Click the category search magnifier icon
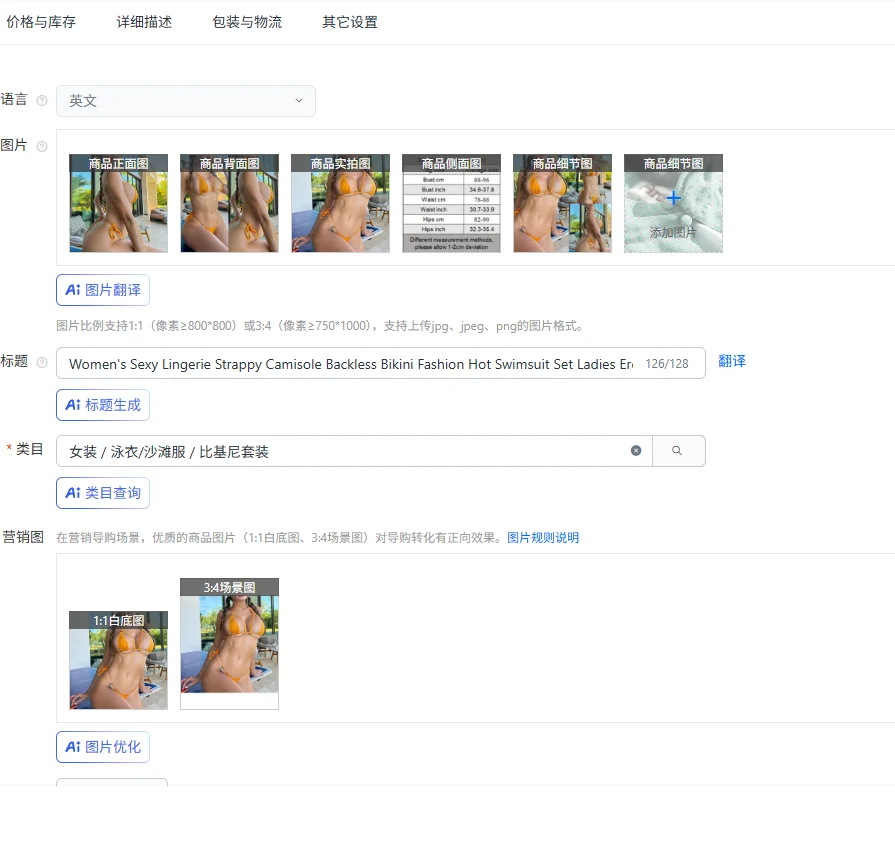The width and height of the screenshot is (895, 850). [x=677, y=450]
